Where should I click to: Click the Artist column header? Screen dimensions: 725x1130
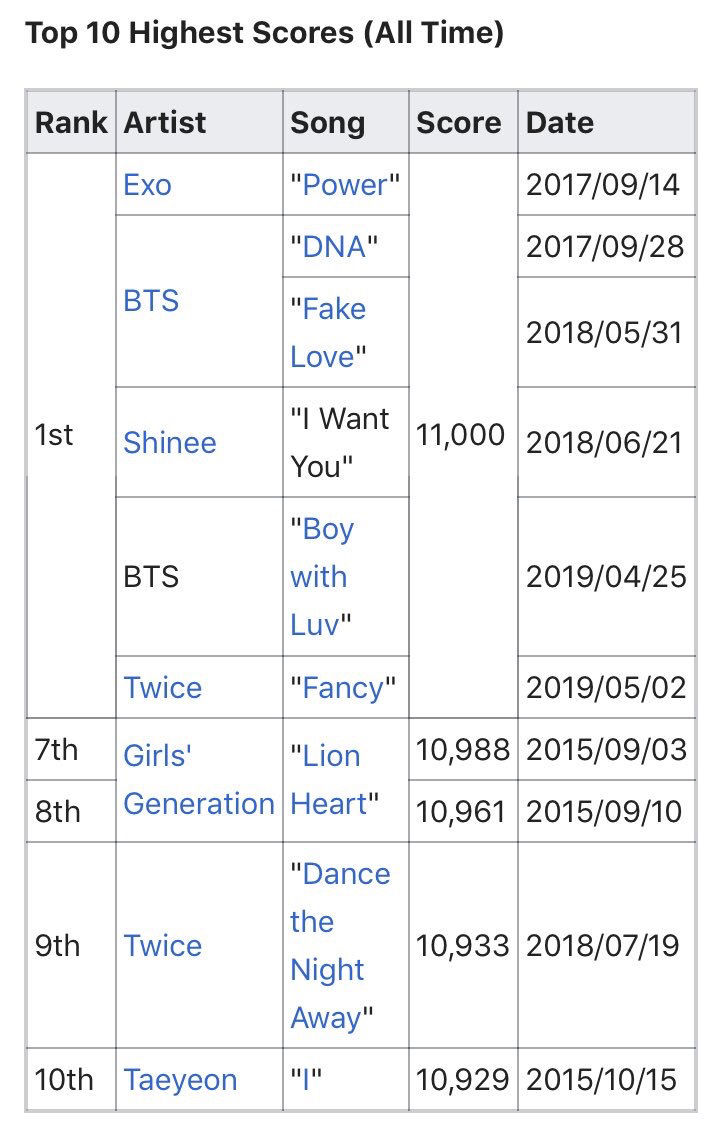[x=164, y=123]
